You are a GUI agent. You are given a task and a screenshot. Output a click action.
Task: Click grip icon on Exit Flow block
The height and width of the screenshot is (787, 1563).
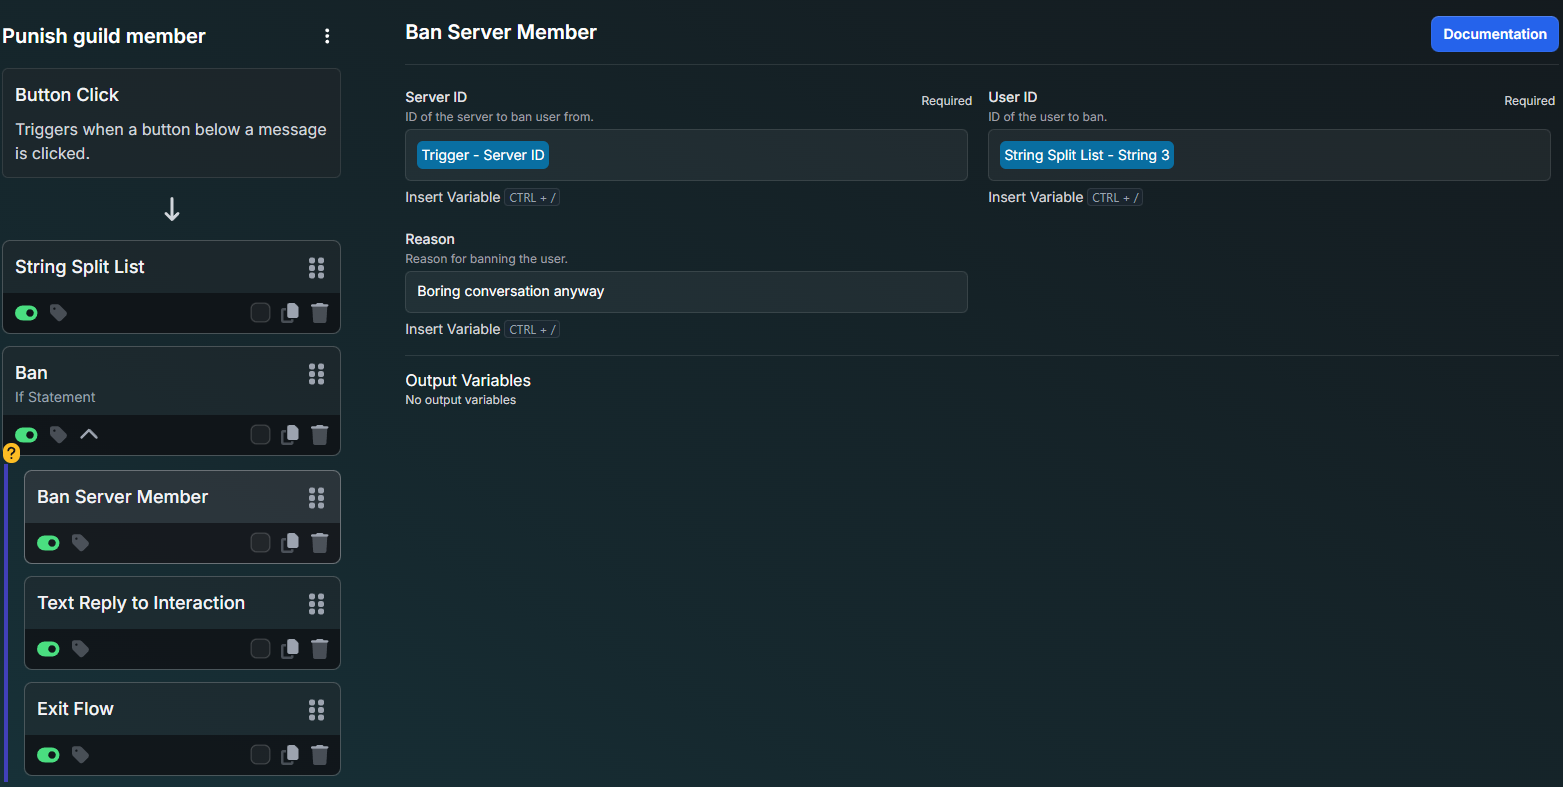[x=317, y=710]
